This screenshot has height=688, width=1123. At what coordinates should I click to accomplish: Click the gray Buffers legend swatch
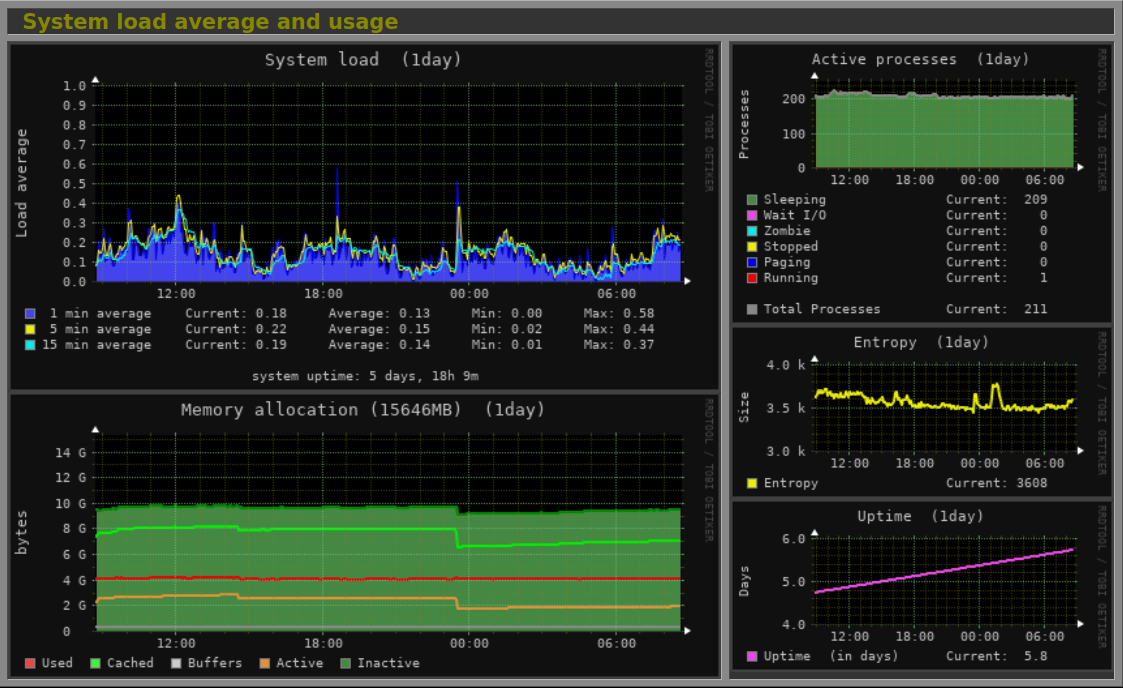pyautogui.click(x=176, y=663)
